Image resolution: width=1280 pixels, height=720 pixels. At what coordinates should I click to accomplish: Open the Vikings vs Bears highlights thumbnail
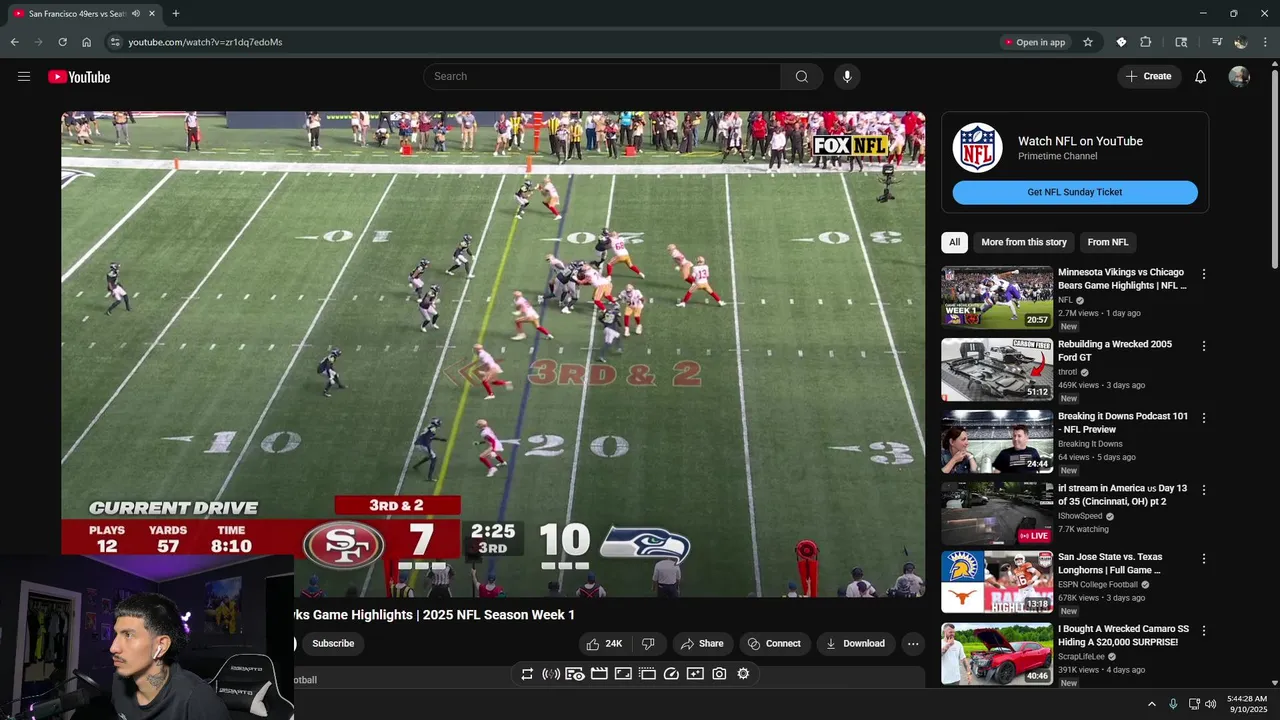click(997, 297)
